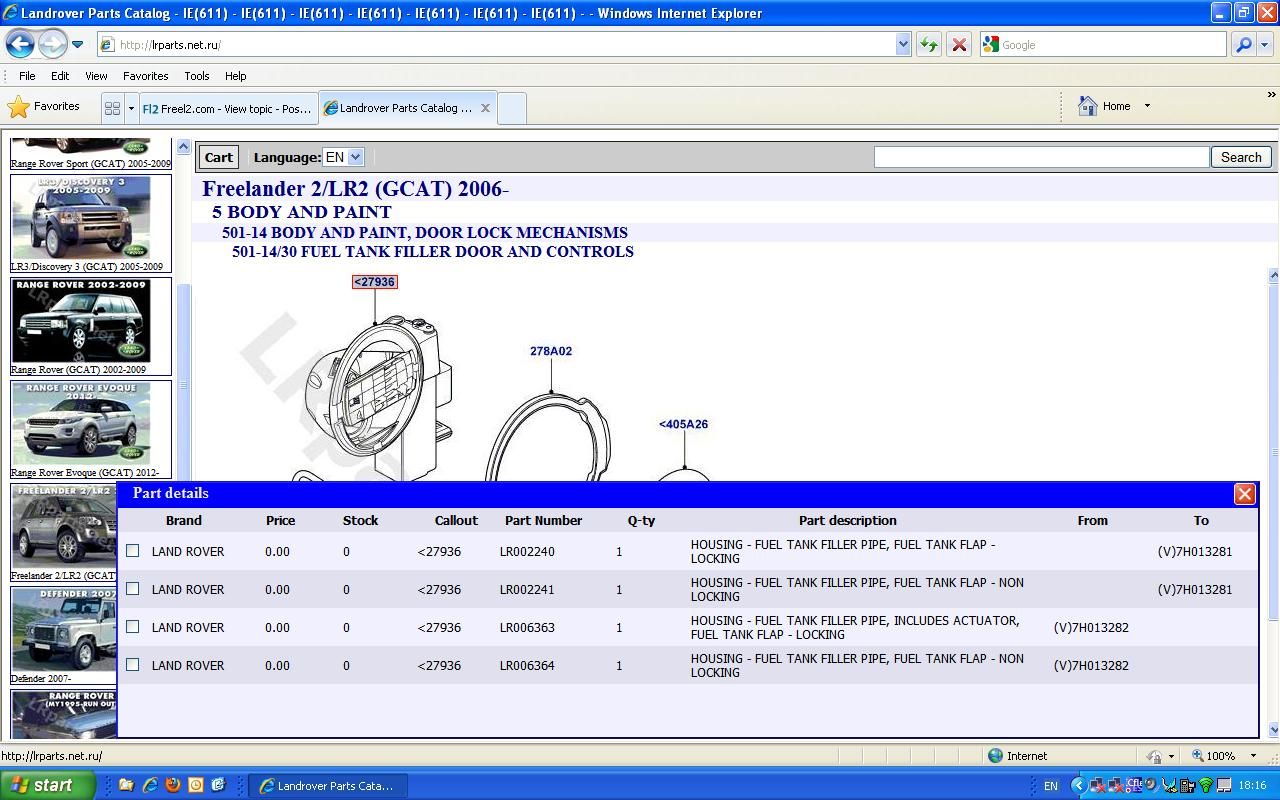This screenshot has height=800, width=1280.
Task: Click the EN language bar indicator
Action: [1050, 786]
